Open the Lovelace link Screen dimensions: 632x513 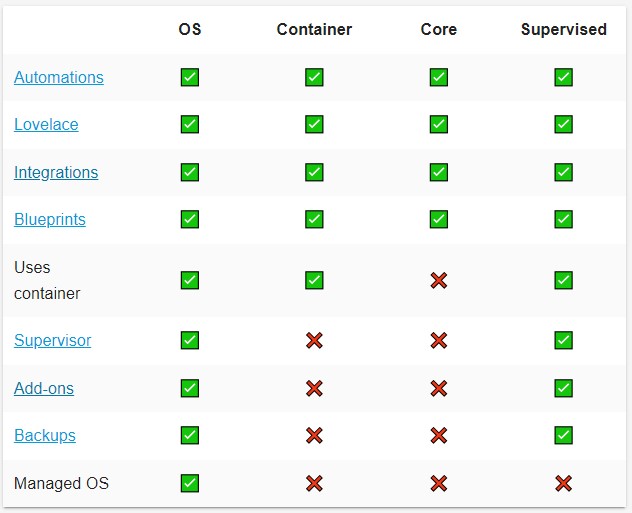46,125
